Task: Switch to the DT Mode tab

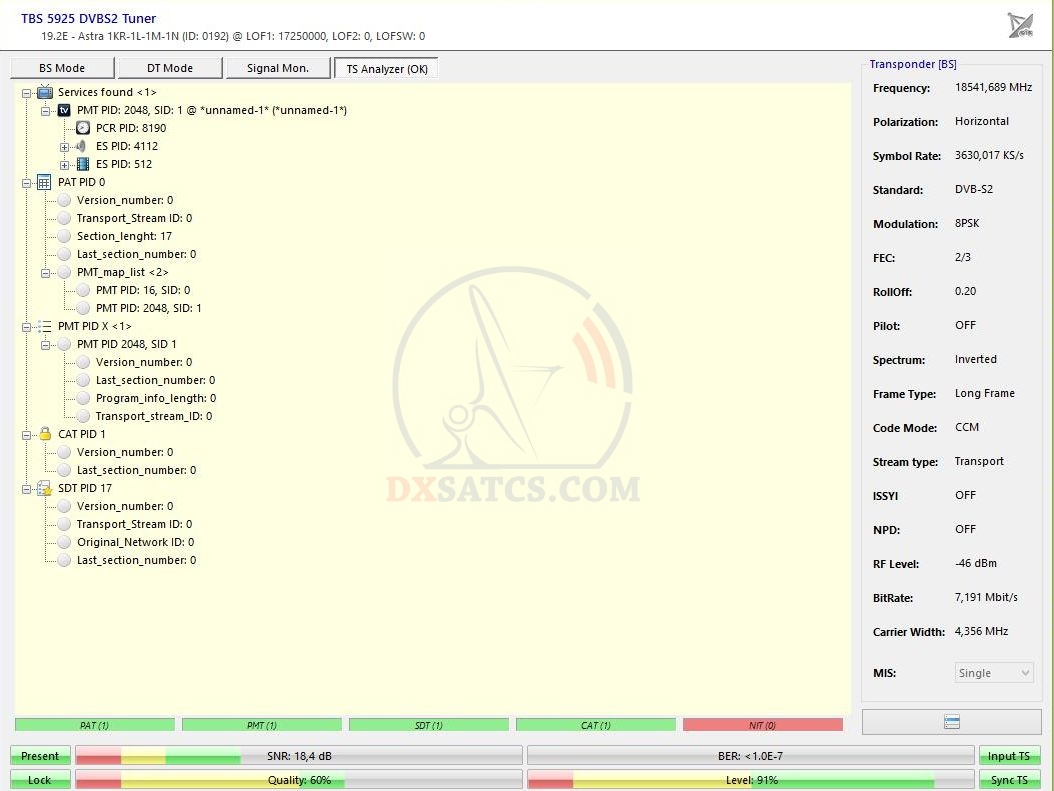Action: tap(170, 68)
